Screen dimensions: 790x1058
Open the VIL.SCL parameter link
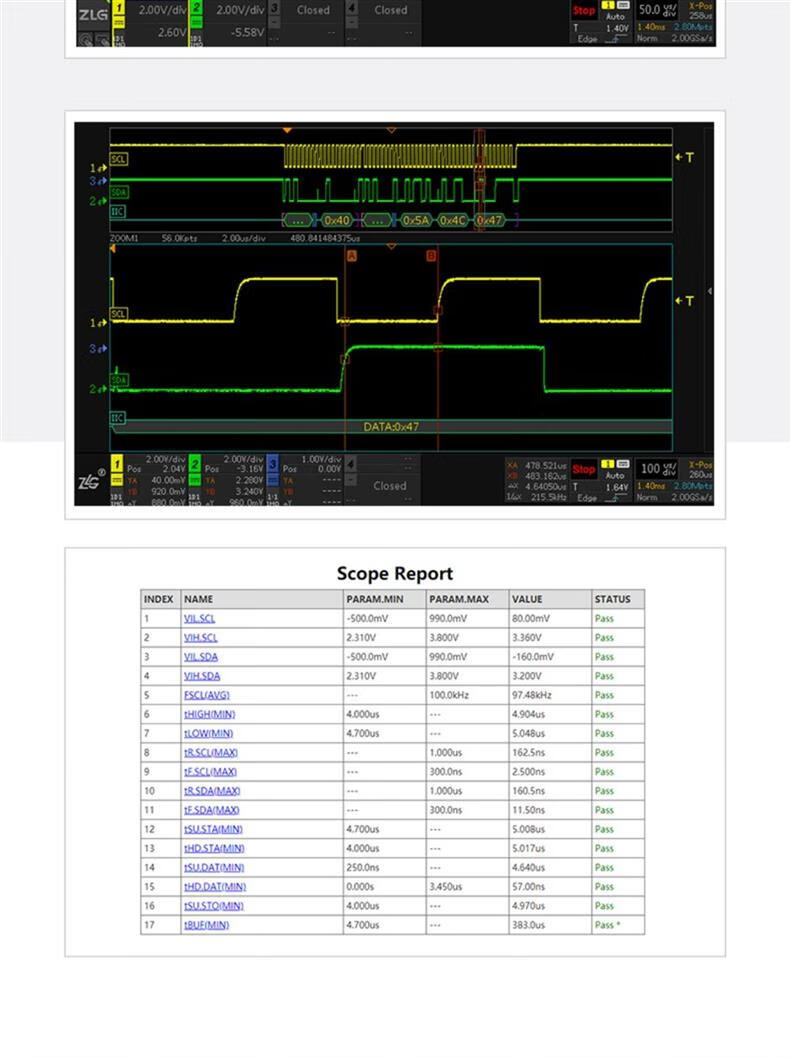click(199, 618)
